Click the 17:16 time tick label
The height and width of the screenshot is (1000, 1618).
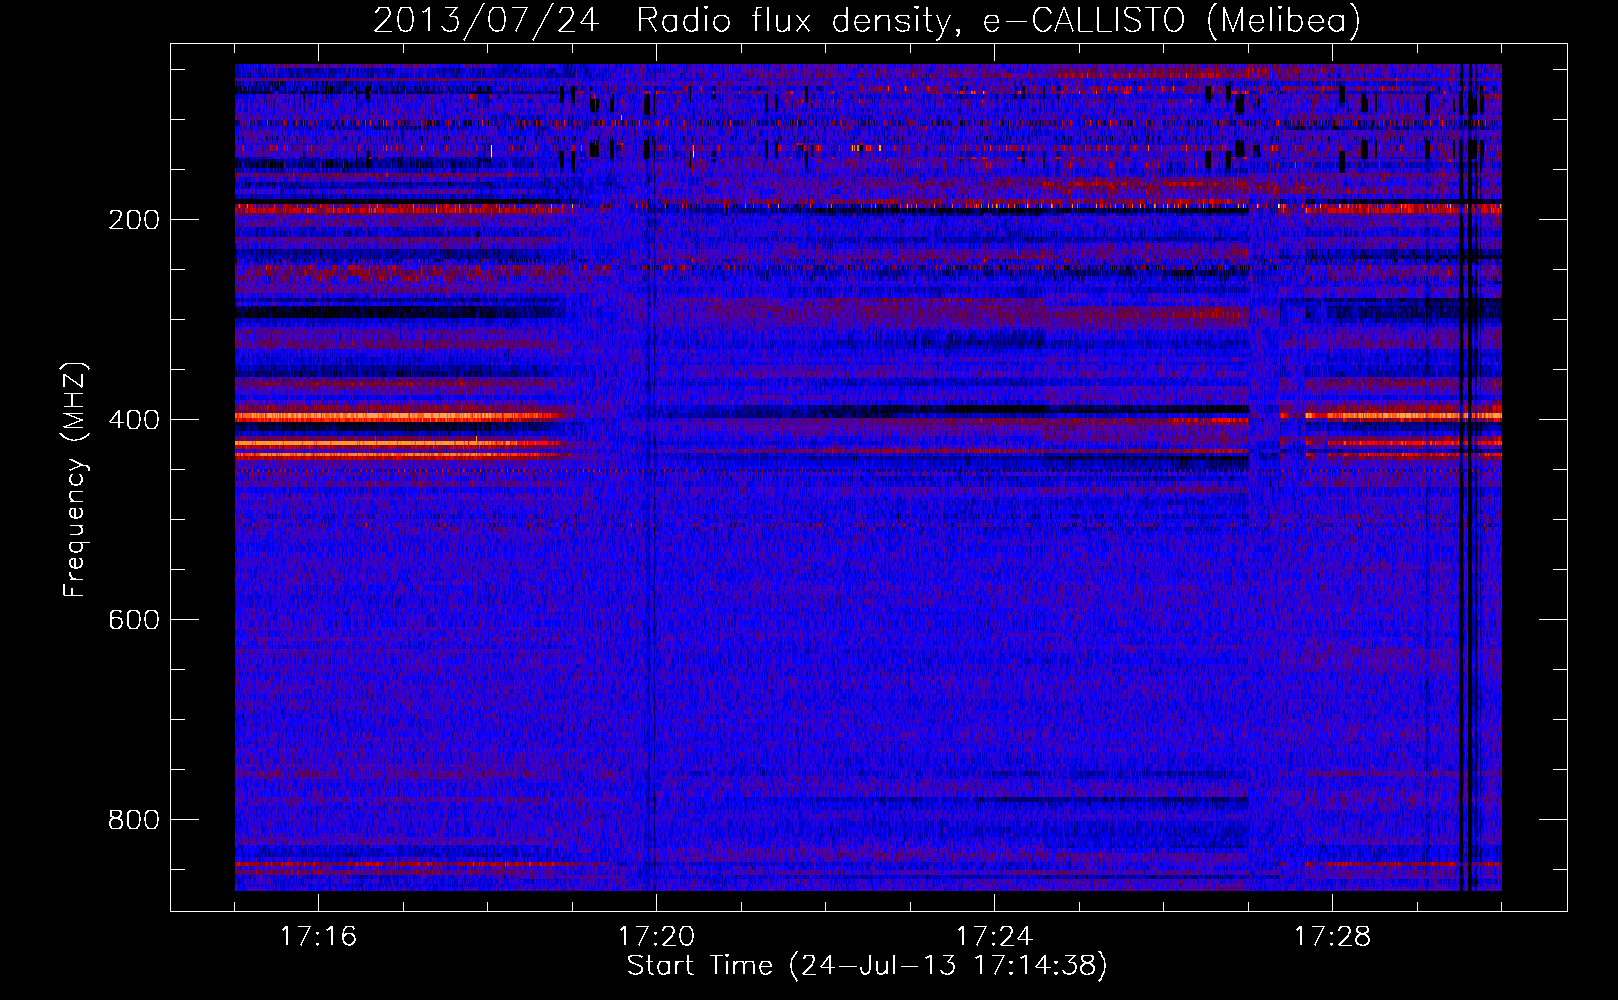pos(318,936)
